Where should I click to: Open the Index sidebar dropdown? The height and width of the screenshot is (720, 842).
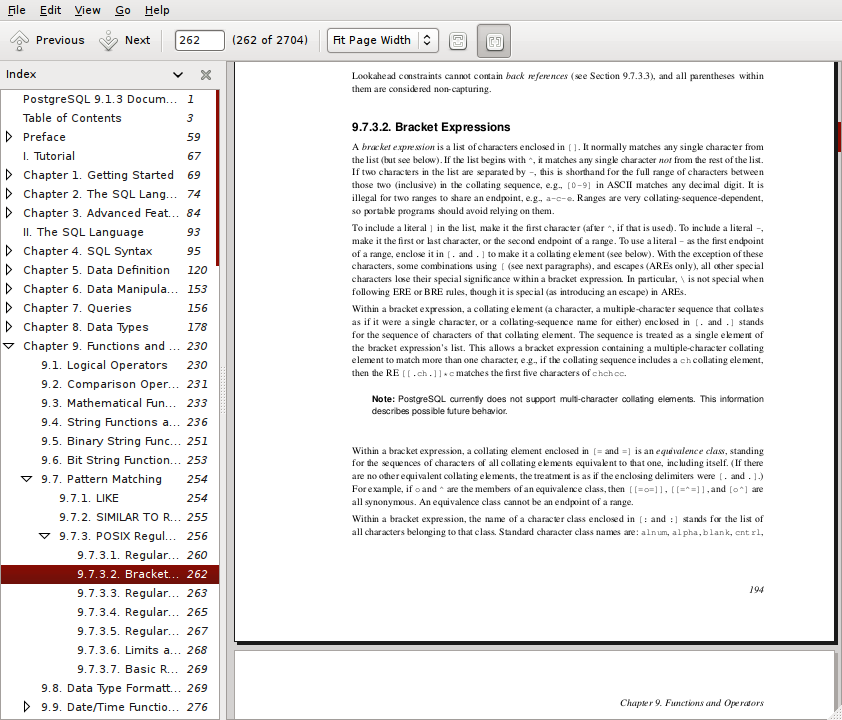click(x=178, y=75)
